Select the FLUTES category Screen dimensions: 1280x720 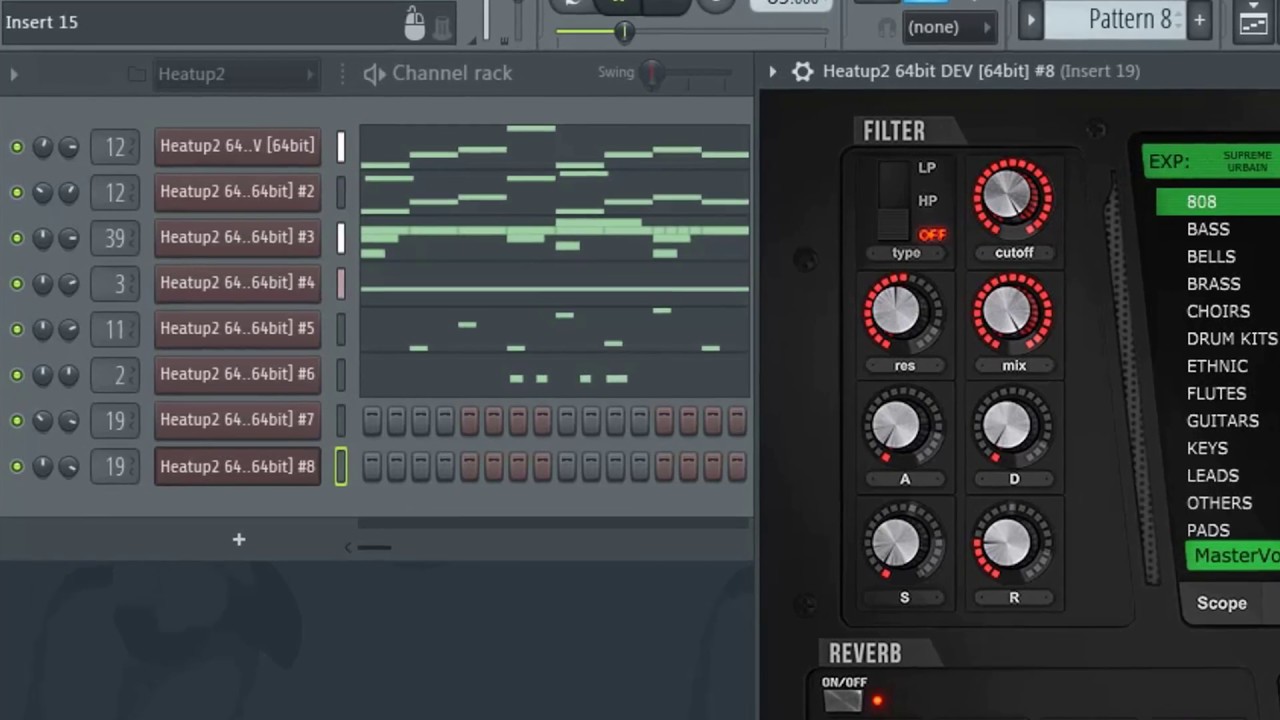point(1216,394)
